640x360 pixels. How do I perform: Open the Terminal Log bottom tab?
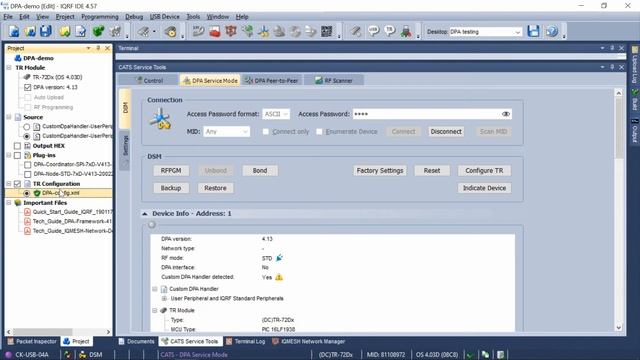pos(245,341)
